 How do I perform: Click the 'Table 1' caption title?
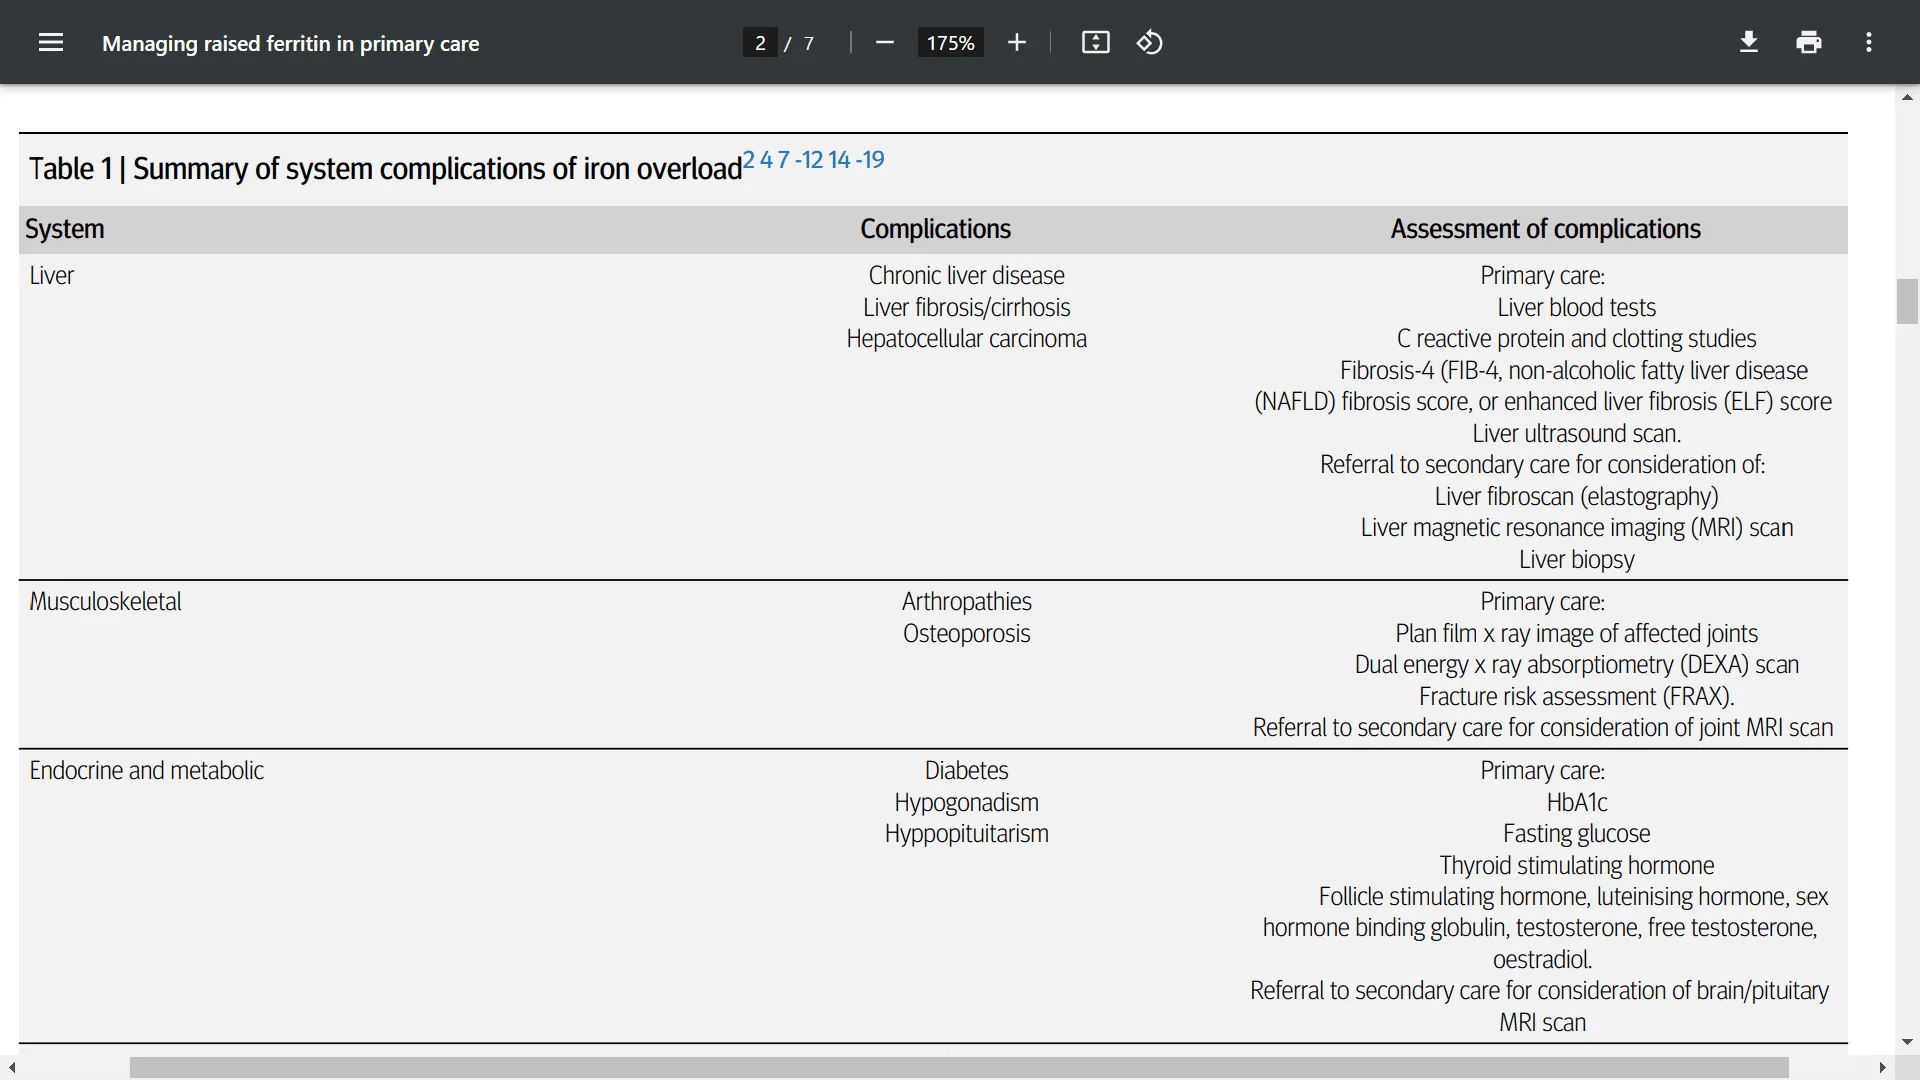coord(385,168)
